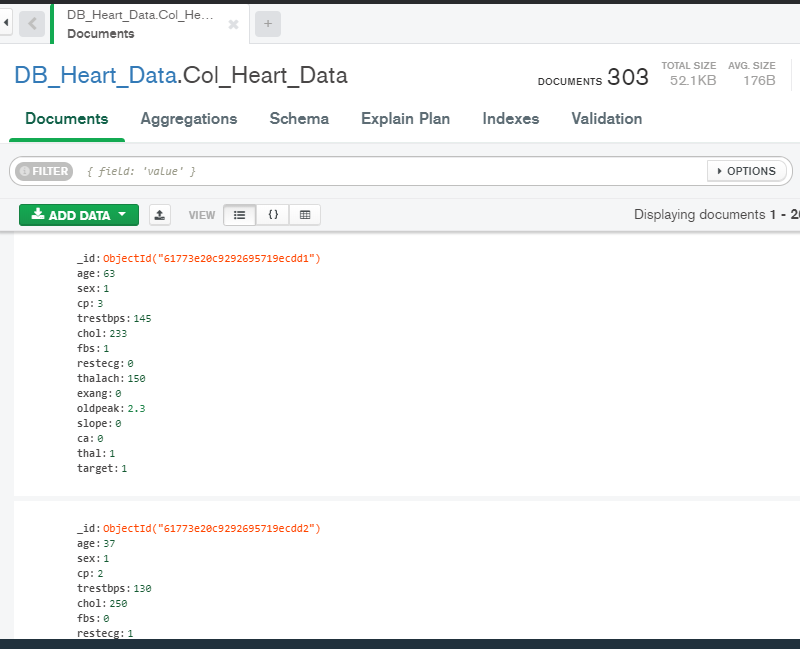Open the Explain Plan tab
Image resolution: width=800 pixels, height=649 pixels.
[x=406, y=118]
